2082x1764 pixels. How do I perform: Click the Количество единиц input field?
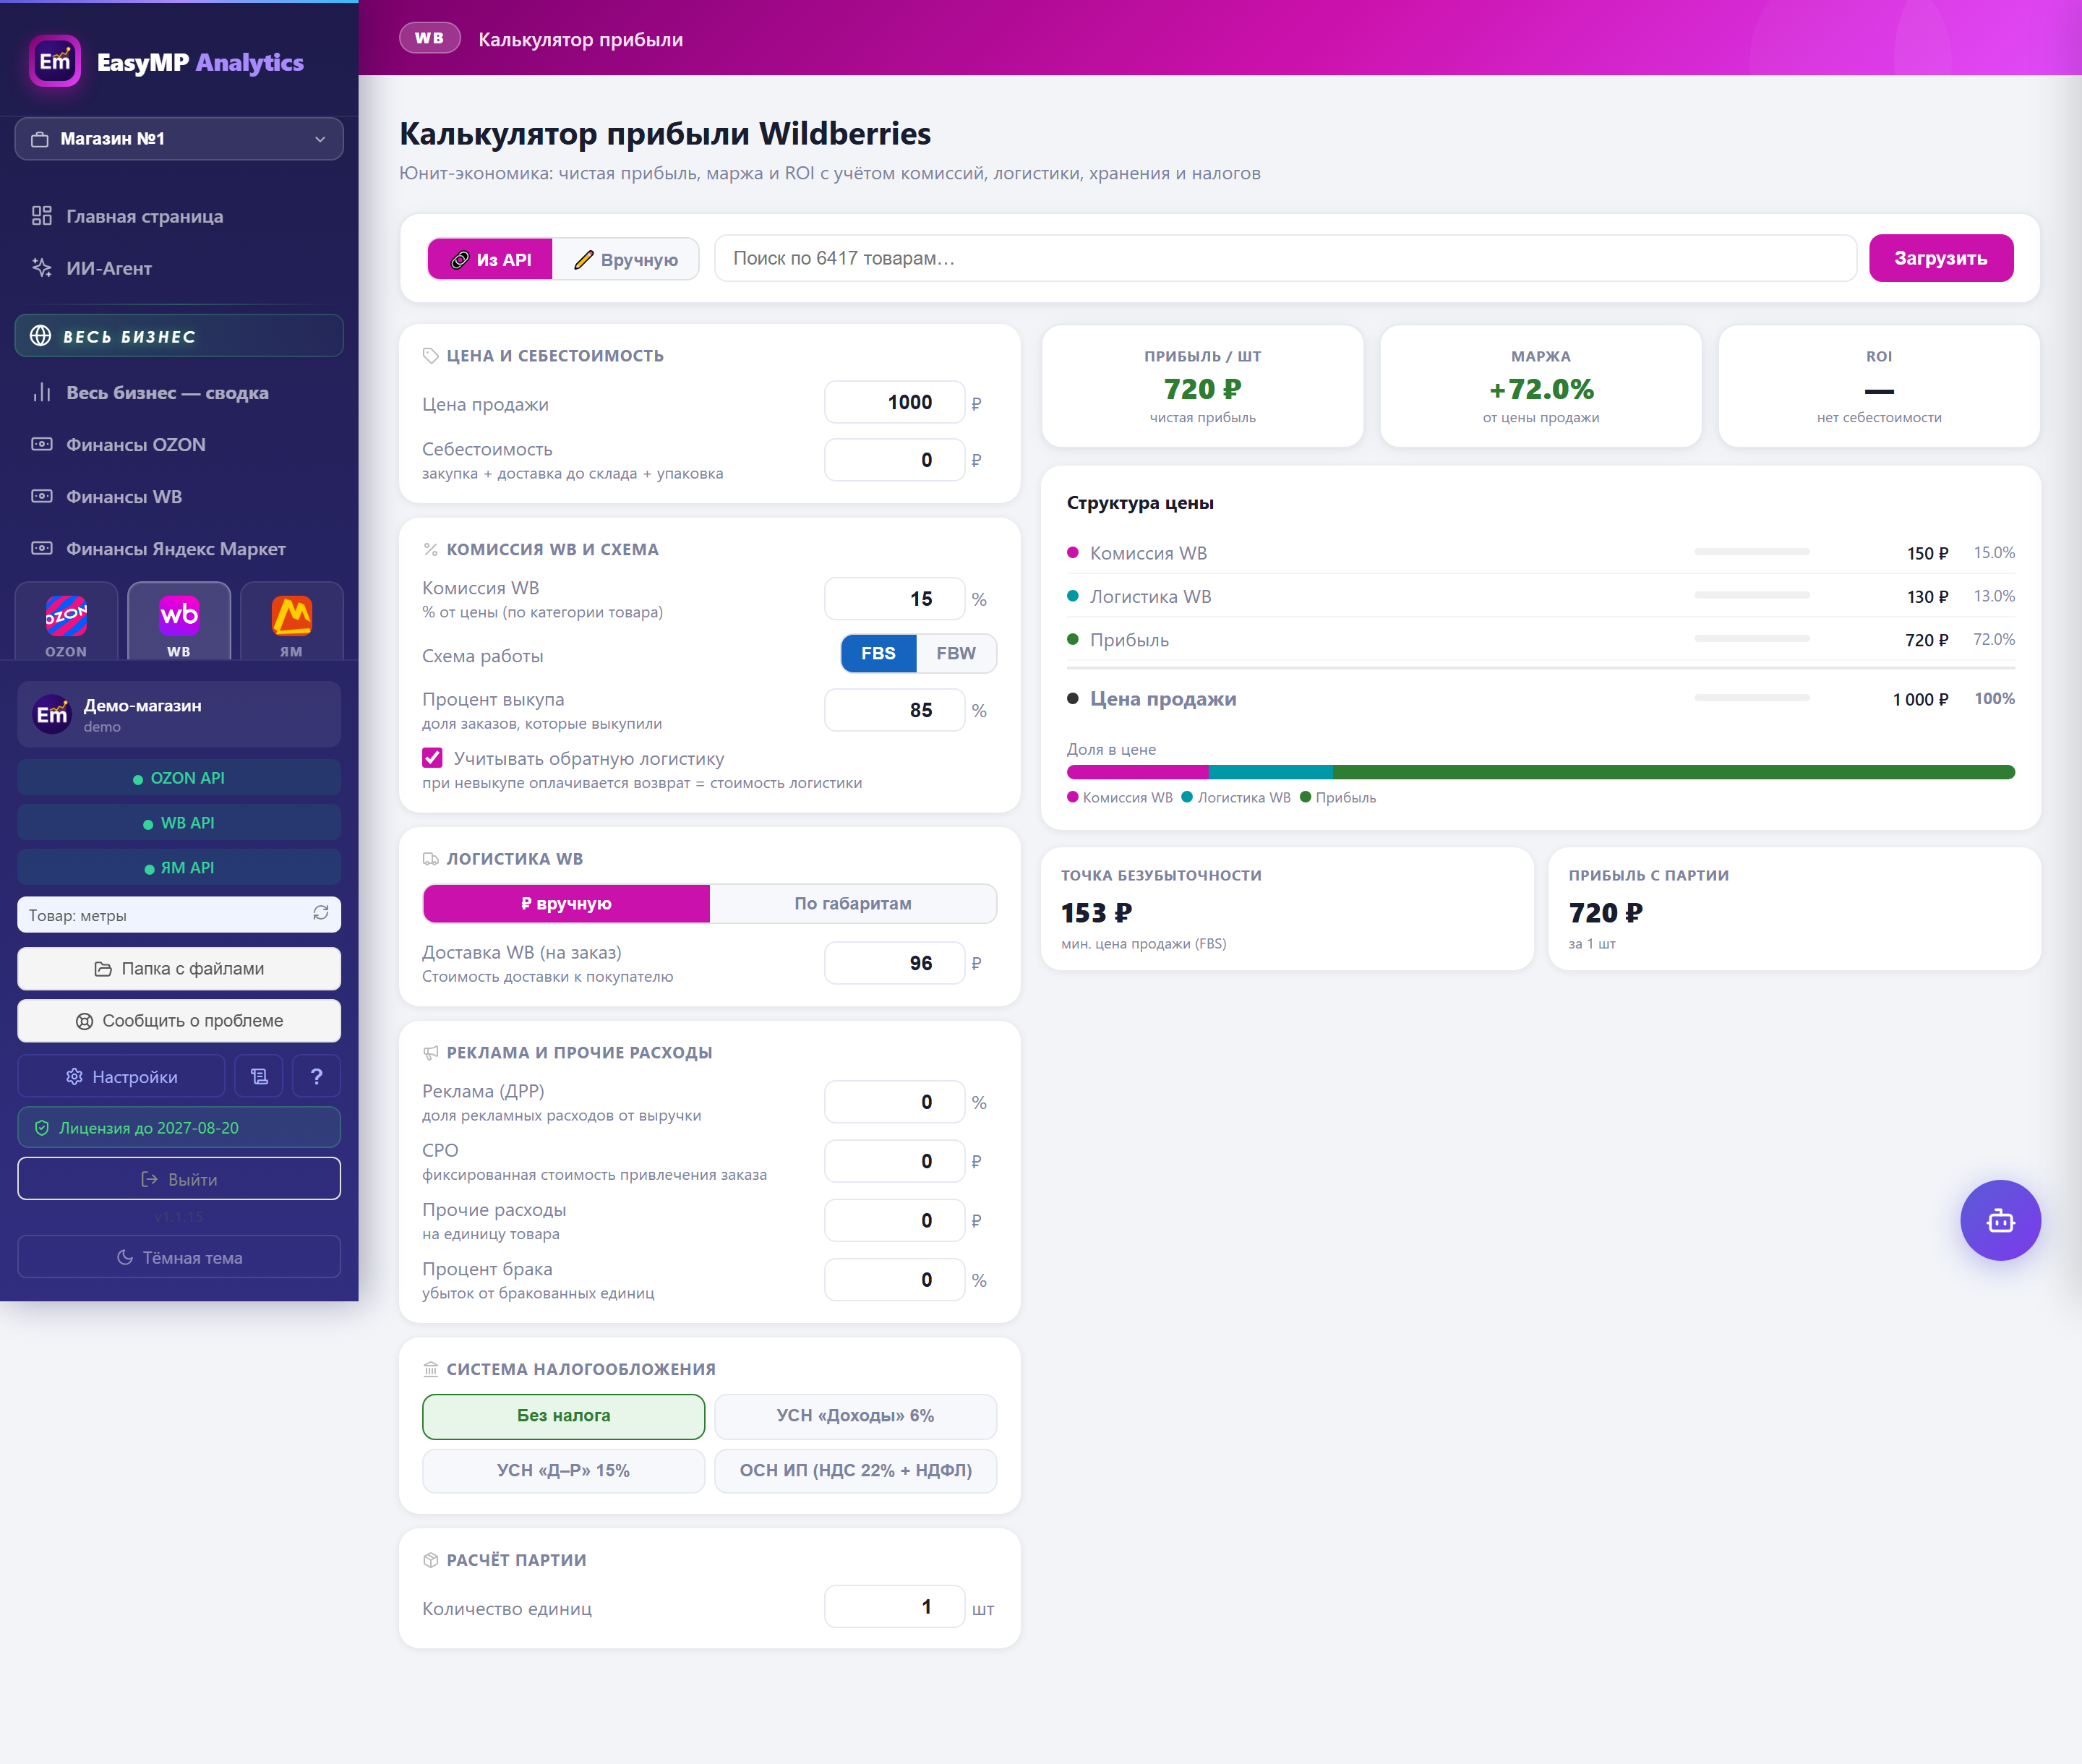(895, 1607)
